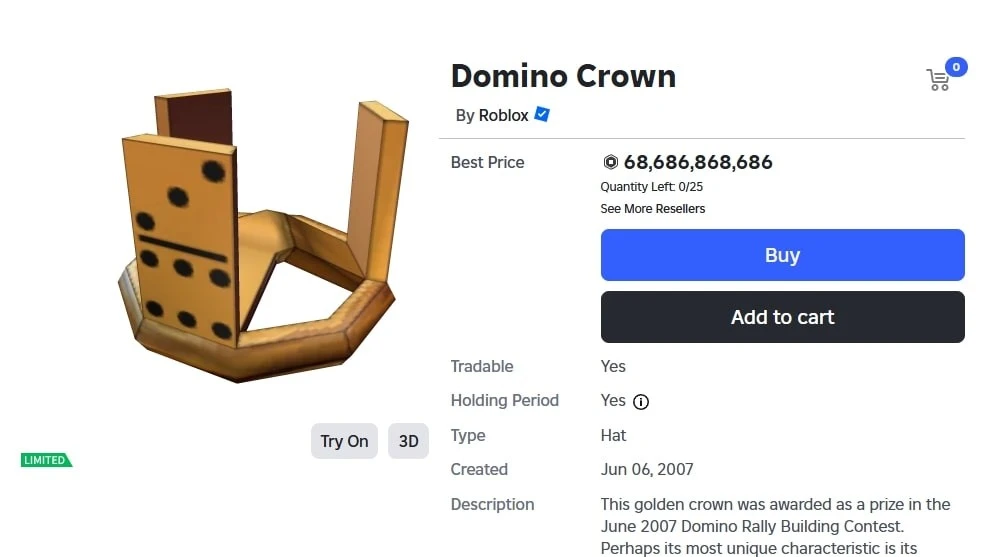Click the Holding Period label

tap(504, 400)
